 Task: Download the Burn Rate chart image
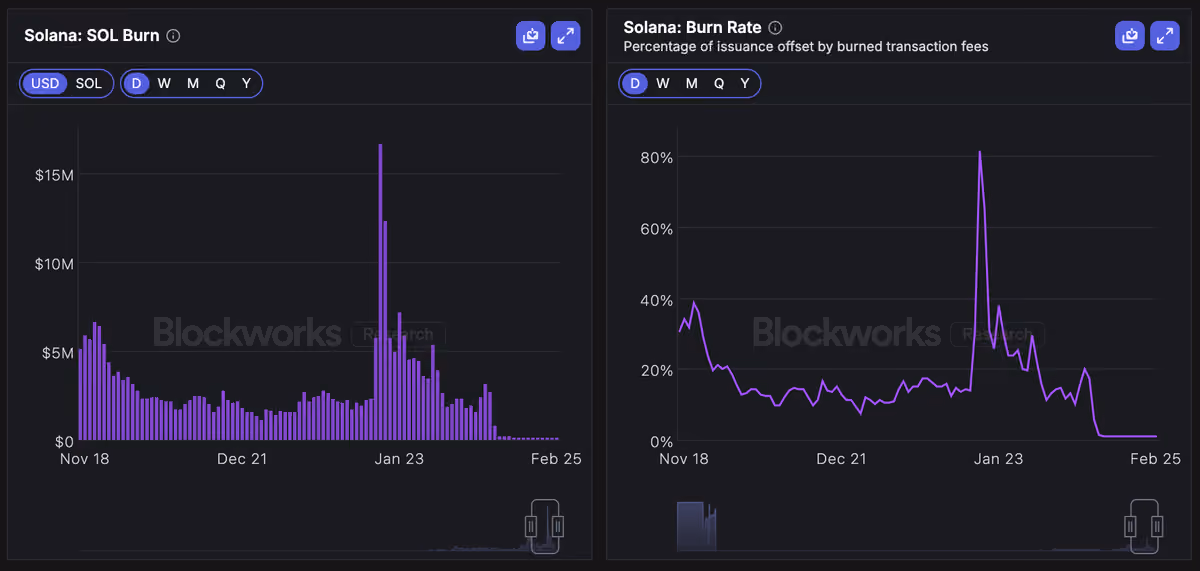(x=1130, y=36)
